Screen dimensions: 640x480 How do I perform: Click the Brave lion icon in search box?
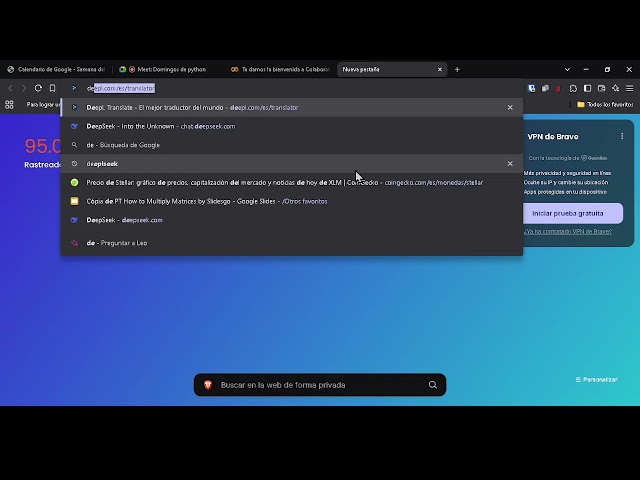tap(208, 385)
